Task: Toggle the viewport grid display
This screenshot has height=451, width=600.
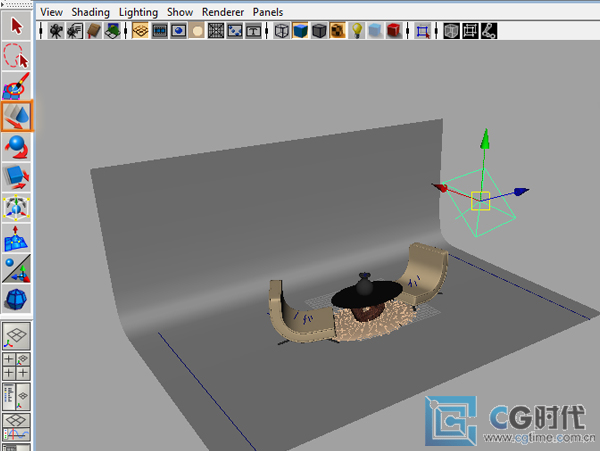Action: point(140,31)
